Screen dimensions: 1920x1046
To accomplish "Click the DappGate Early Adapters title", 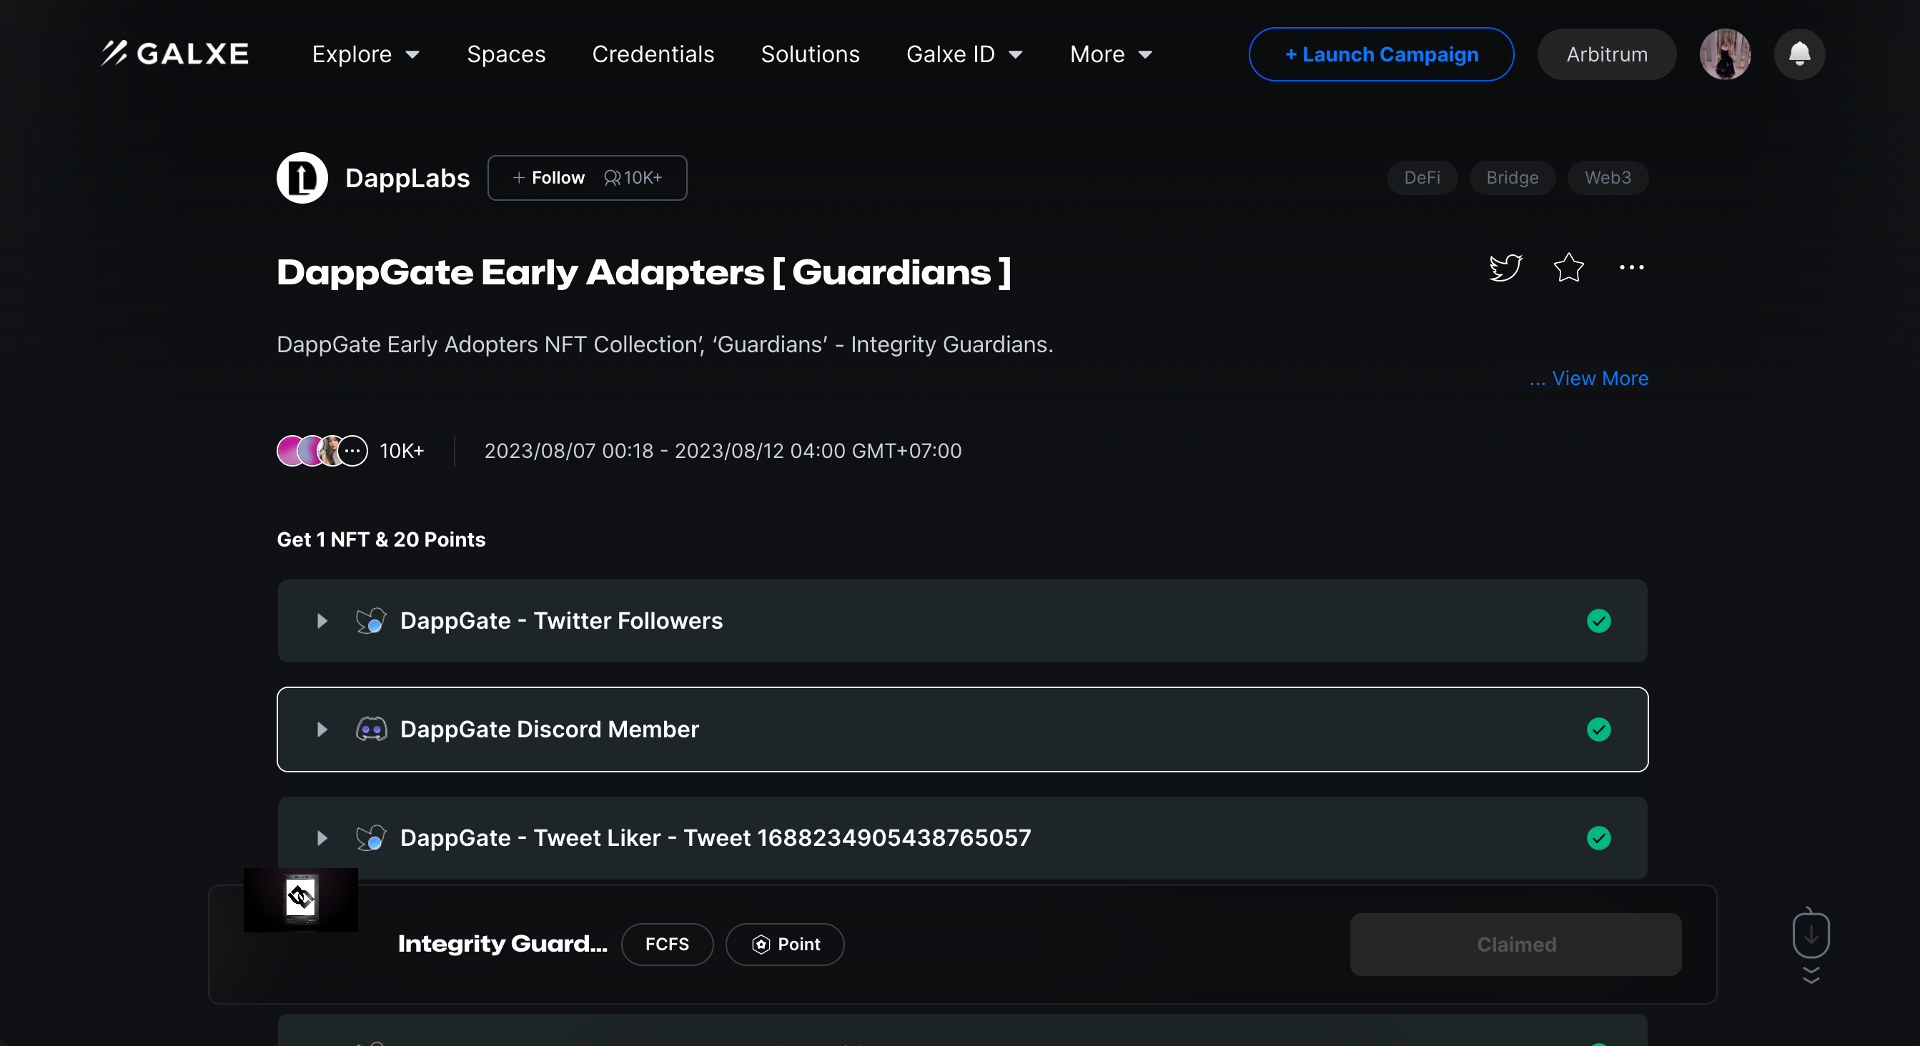I will 644,272.
